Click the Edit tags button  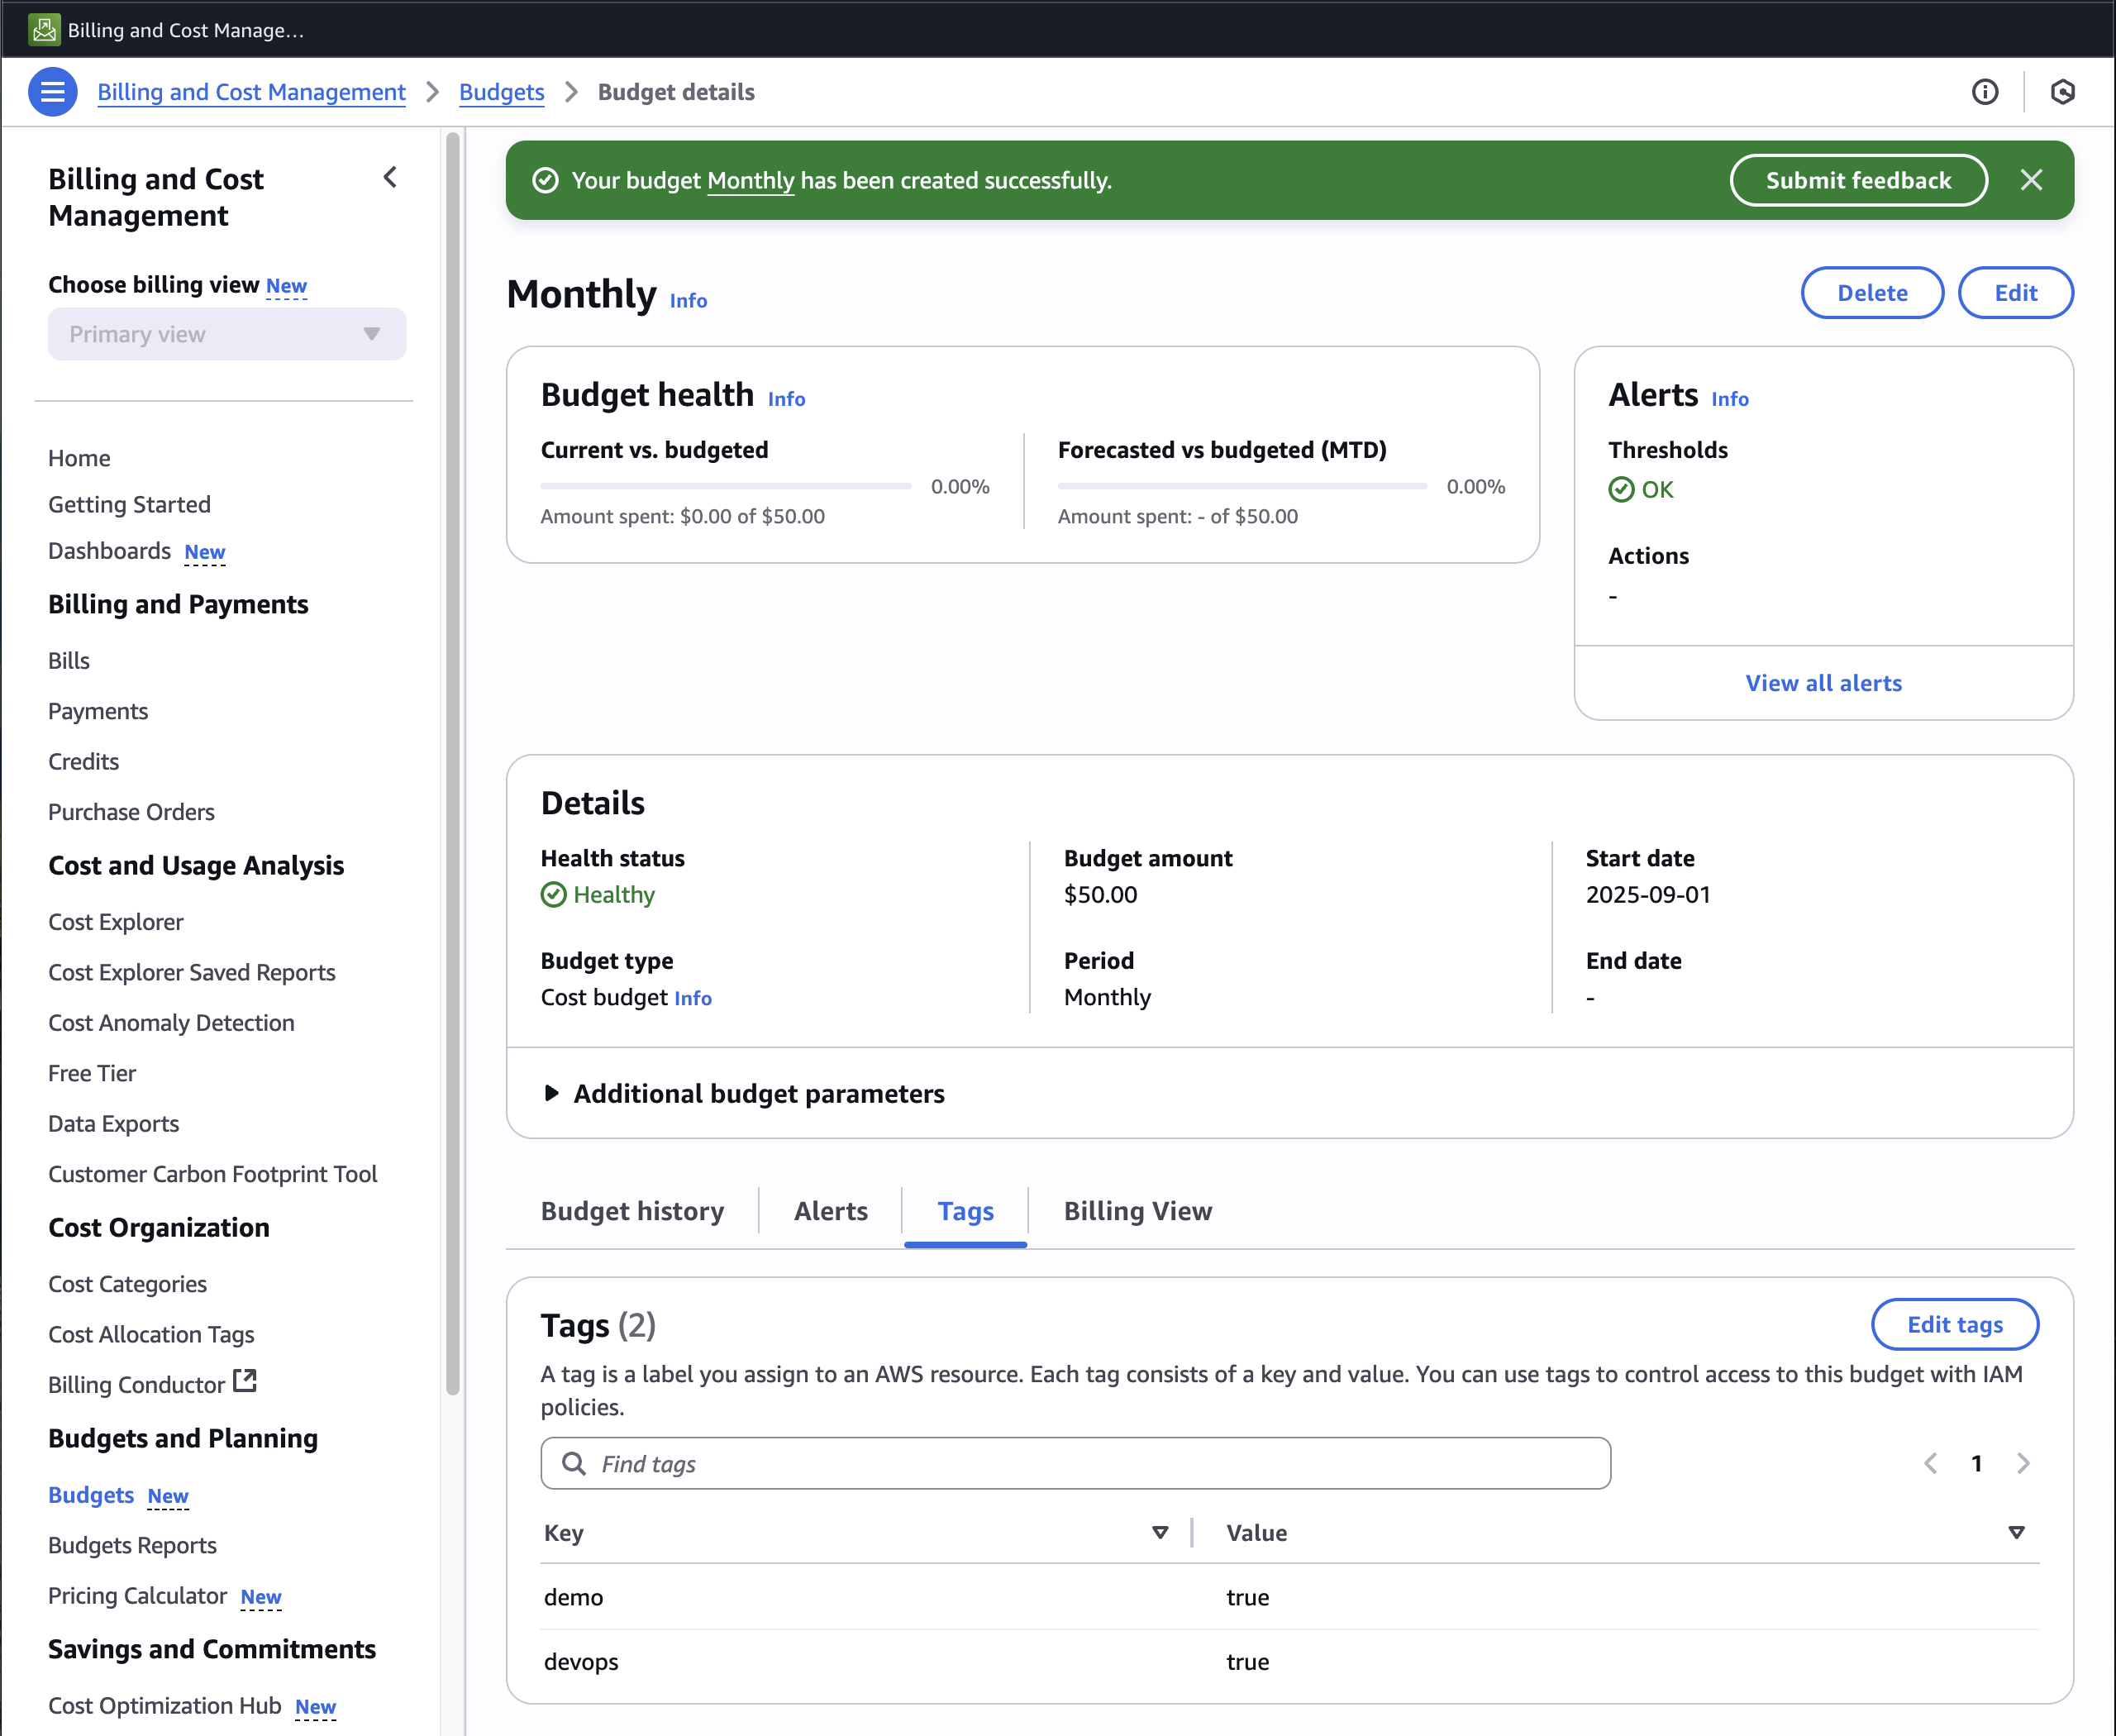(1954, 1324)
